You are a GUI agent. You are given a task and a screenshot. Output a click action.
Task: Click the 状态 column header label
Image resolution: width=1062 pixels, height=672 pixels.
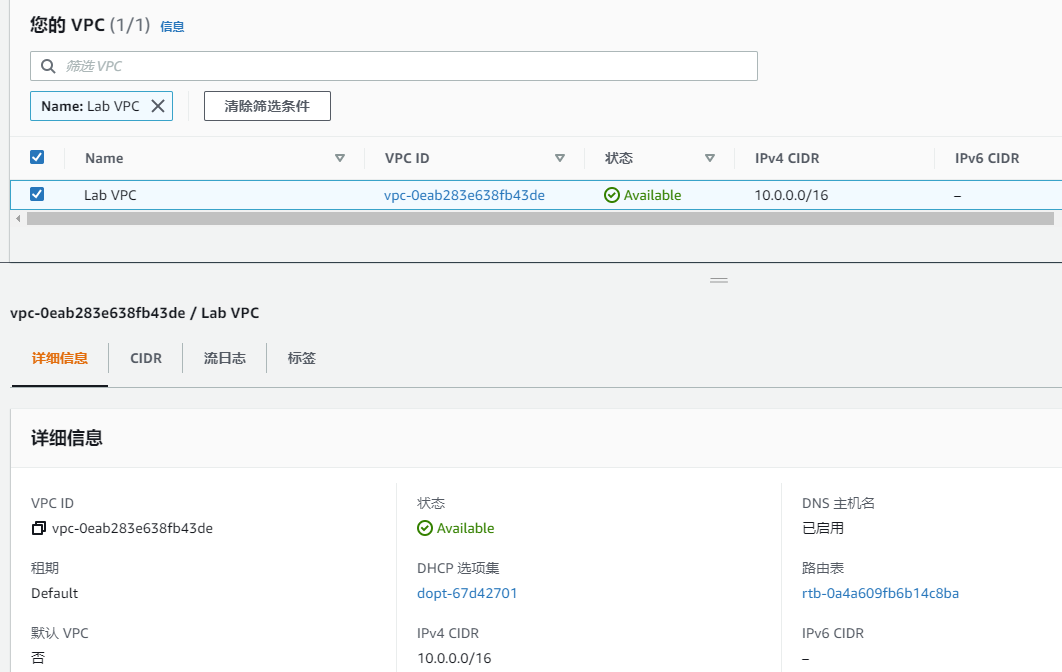(618, 158)
